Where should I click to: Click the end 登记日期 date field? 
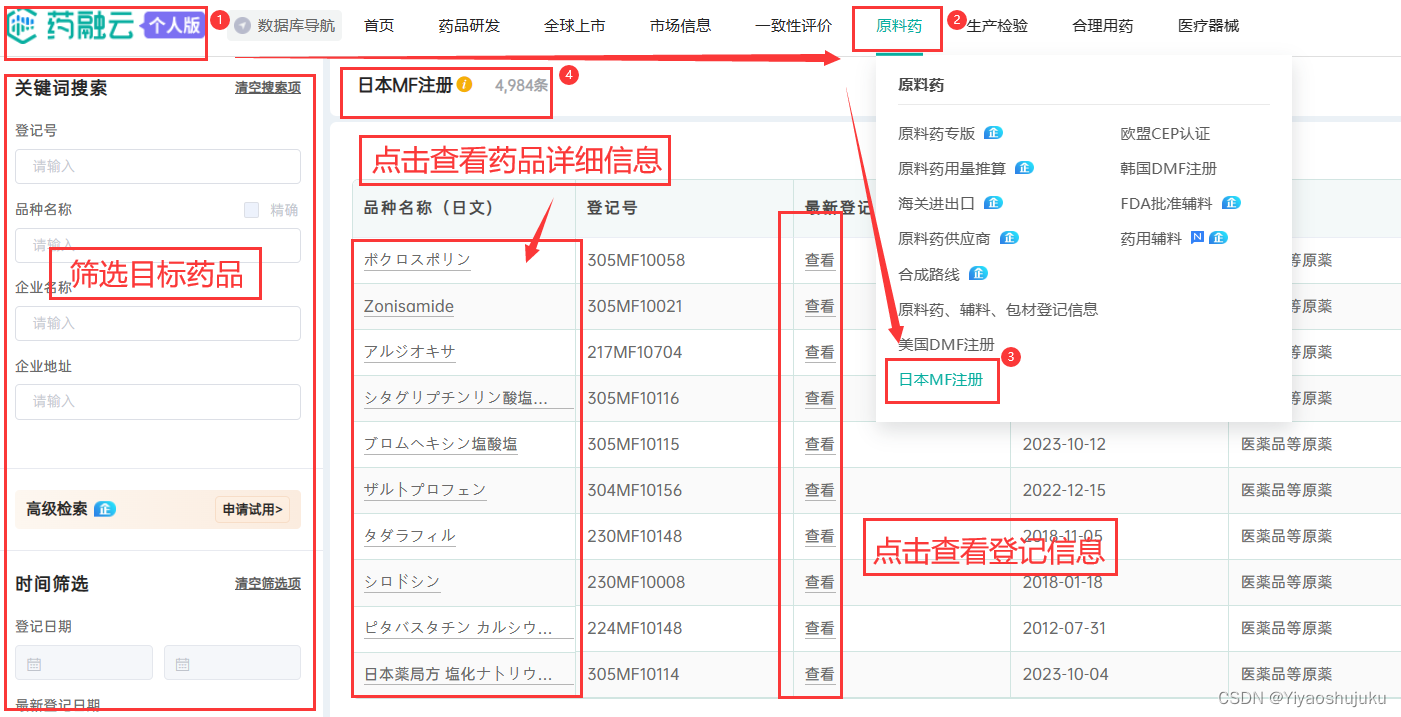click(x=232, y=663)
